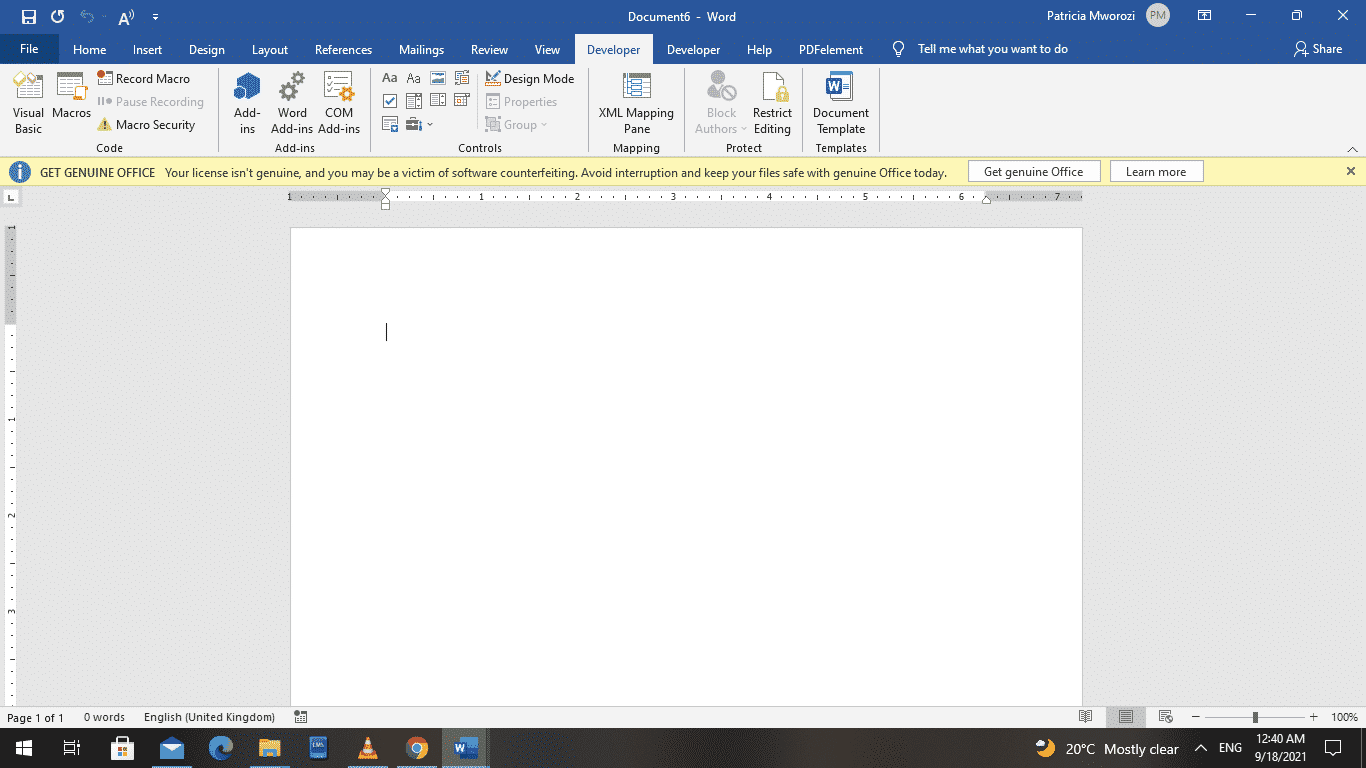The width and height of the screenshot is (1366, 768).
Task: Insert a Date Picker content control
Action: [x=461, y=100]
